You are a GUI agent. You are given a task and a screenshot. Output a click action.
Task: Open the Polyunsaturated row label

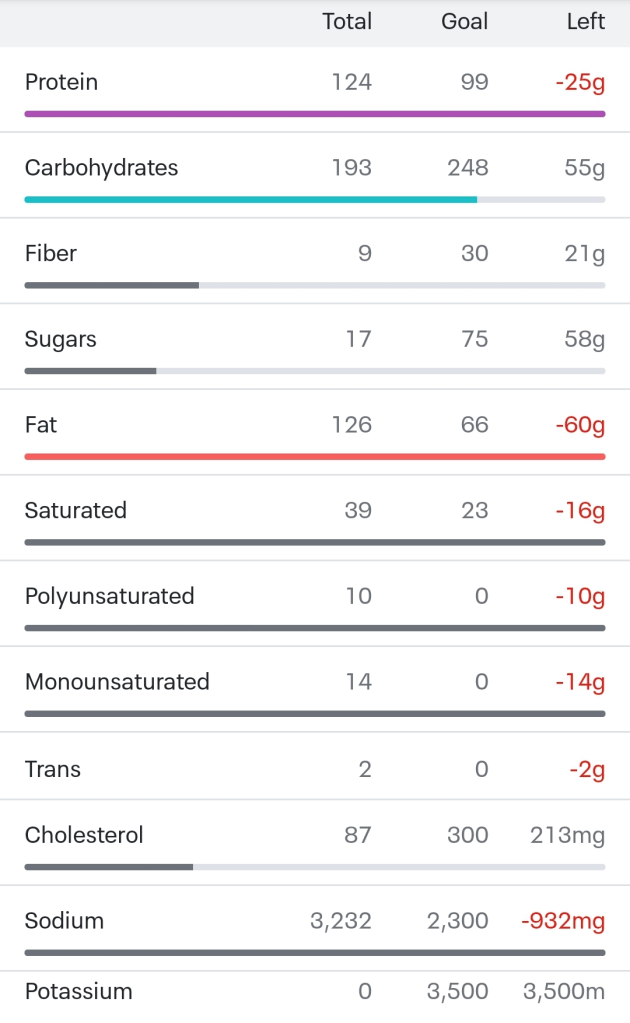tap(109, 597)
